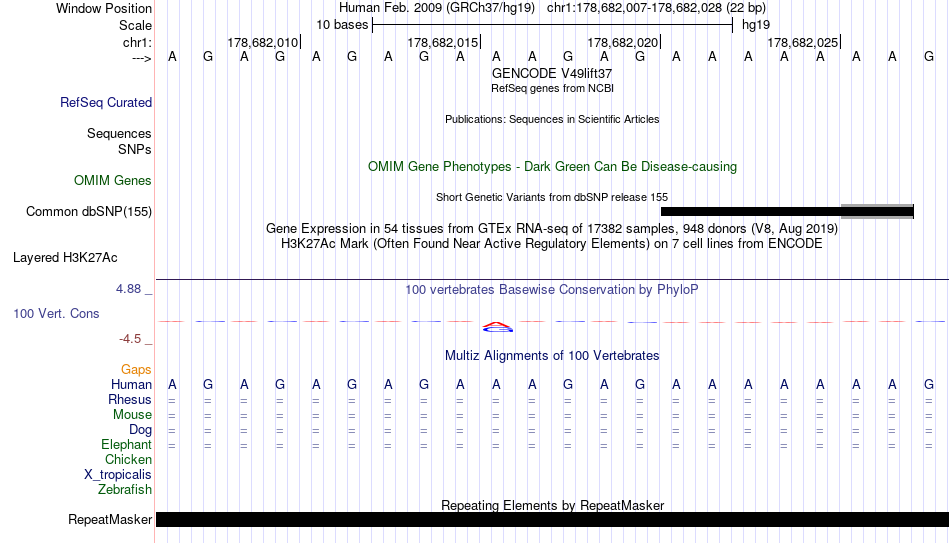Click the -4.5 PhyloP lower value

click(130, 339)
